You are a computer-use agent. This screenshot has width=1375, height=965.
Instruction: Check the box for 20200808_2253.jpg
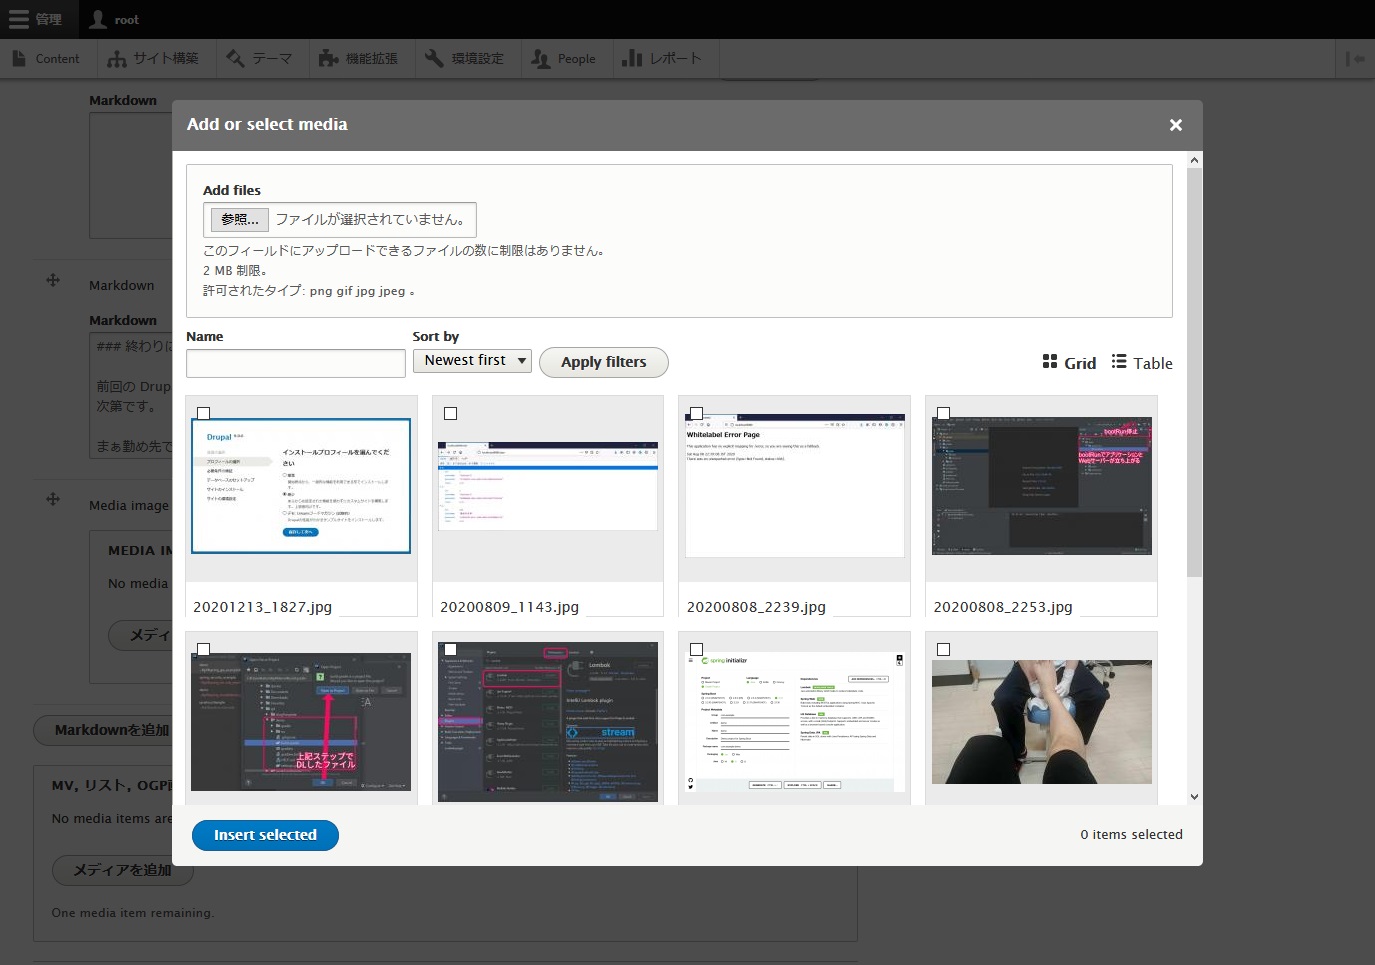943,413
